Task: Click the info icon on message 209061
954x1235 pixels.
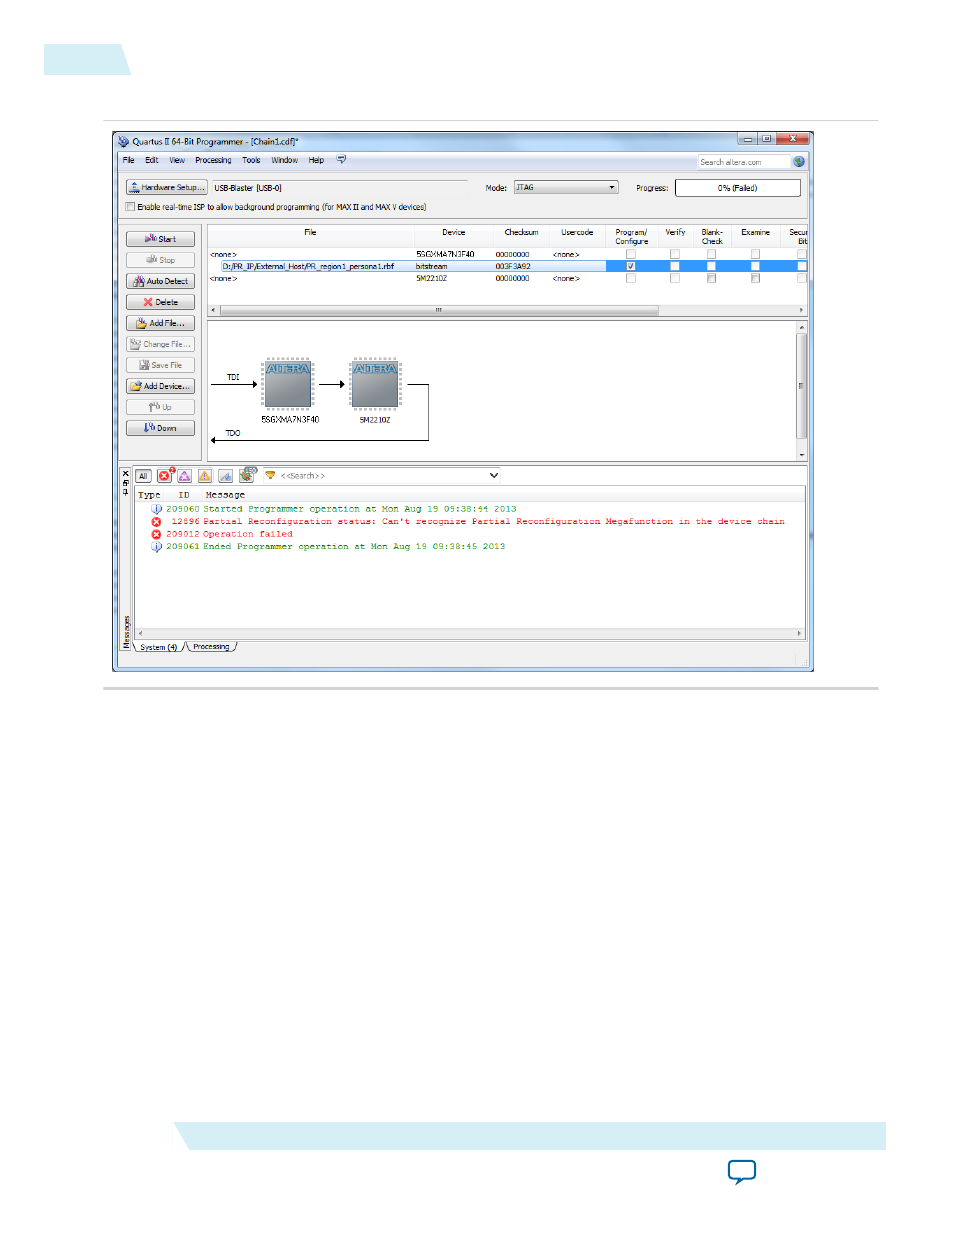Action: (x=156, y=547)
